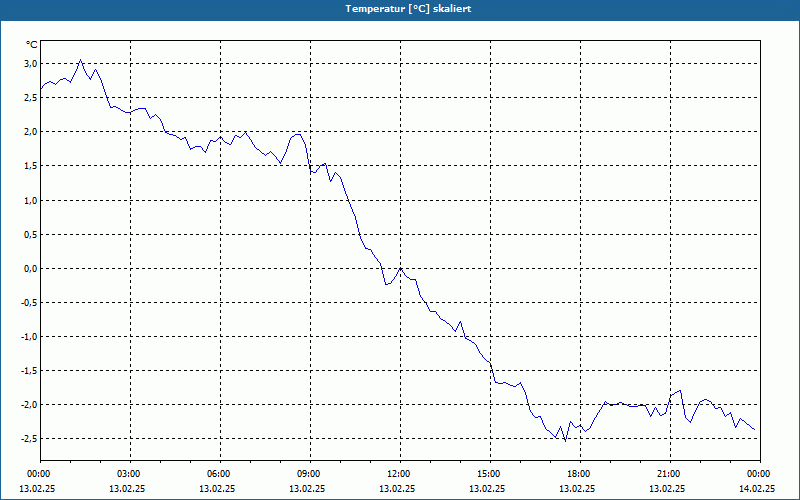Click the 13.02.25 date under 21:00
Screen dimensions: 800x500
667,488
